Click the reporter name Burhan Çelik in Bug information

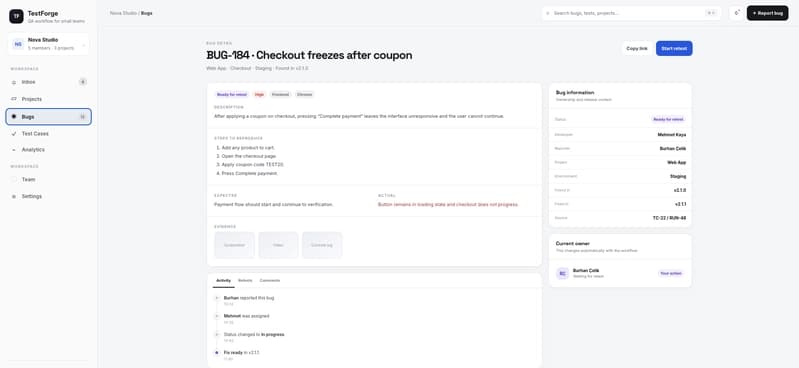[673, 149]
